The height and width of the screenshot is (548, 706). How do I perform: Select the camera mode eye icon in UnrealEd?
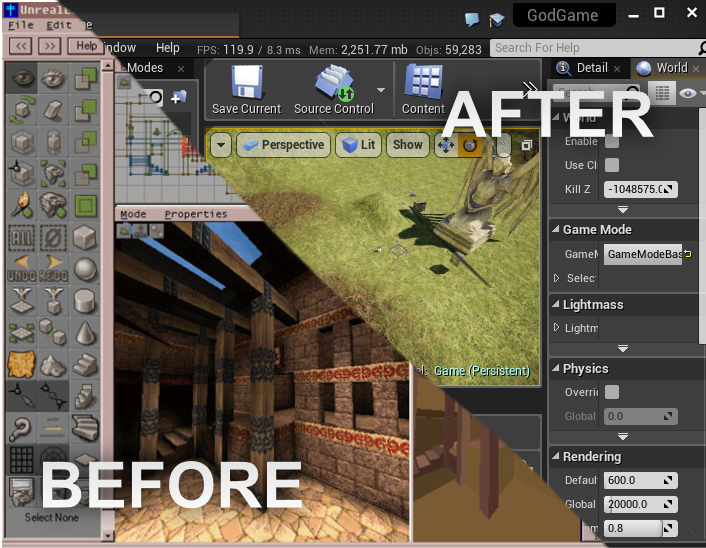click(x=22, y=78)
